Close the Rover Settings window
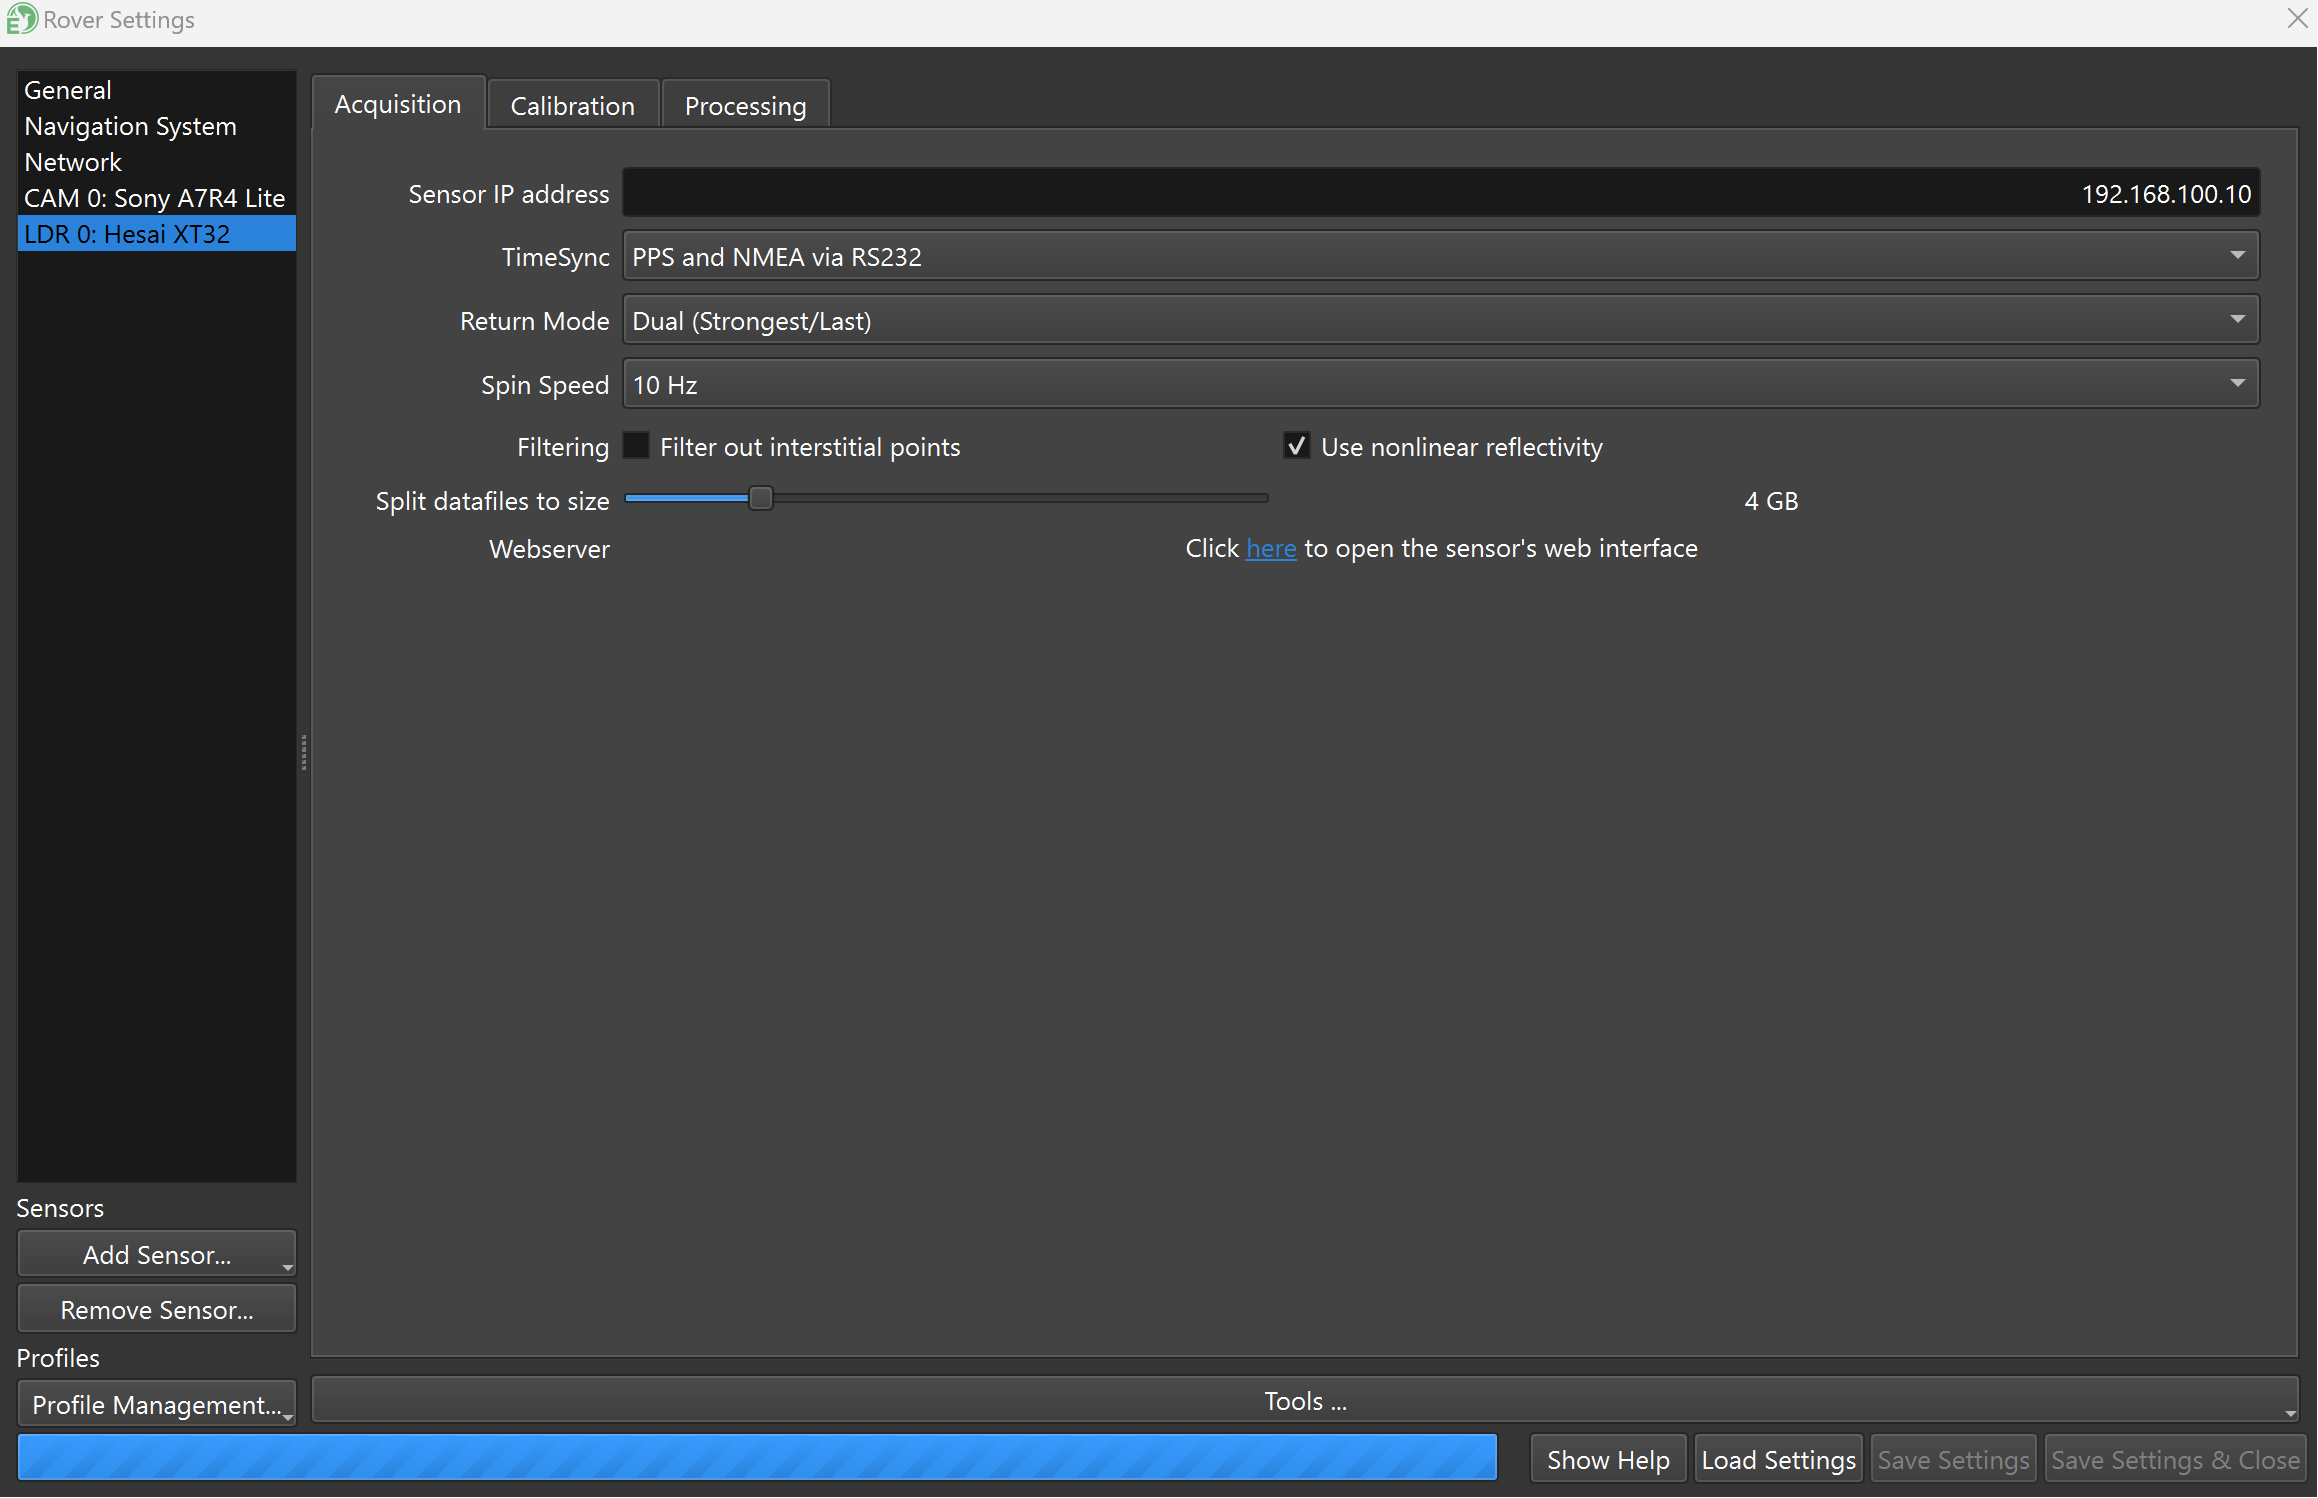 click(x=2297, y=19)
